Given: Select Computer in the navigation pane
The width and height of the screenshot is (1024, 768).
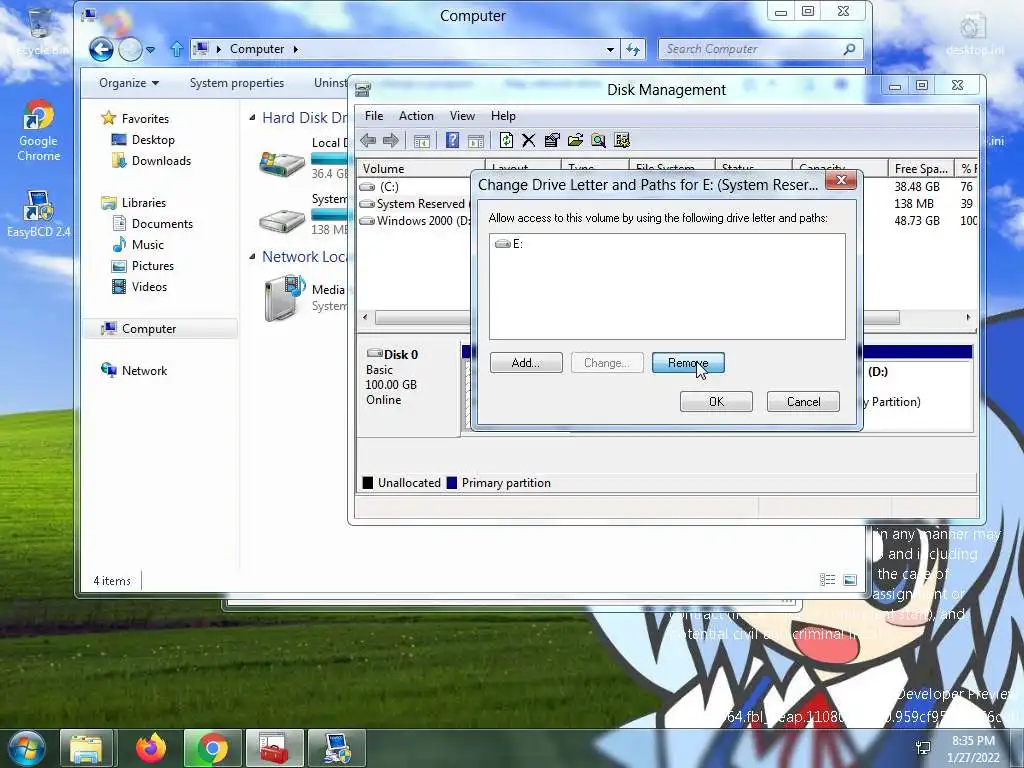Looking at the screenshot, I should coord(161,328).
